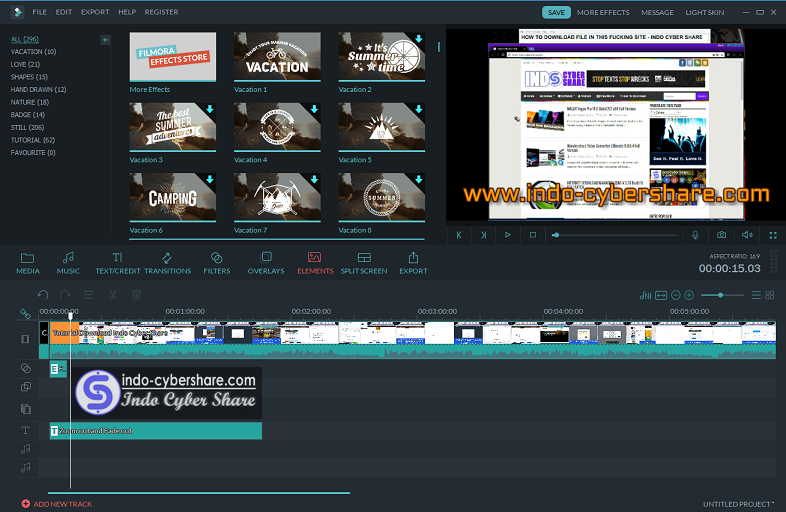Open the preview volume control

pyautogui.click(x=747, y=235)
